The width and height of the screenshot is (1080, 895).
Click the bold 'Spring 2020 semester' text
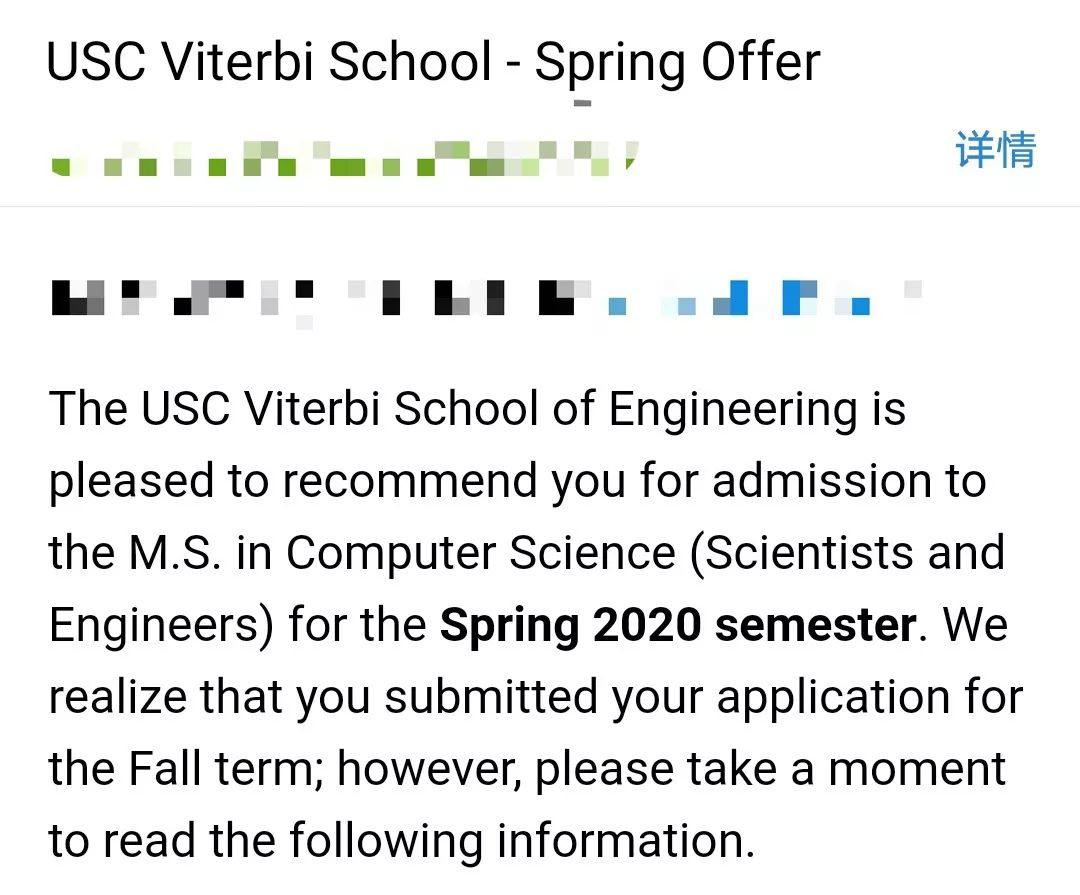click(678, 625)
